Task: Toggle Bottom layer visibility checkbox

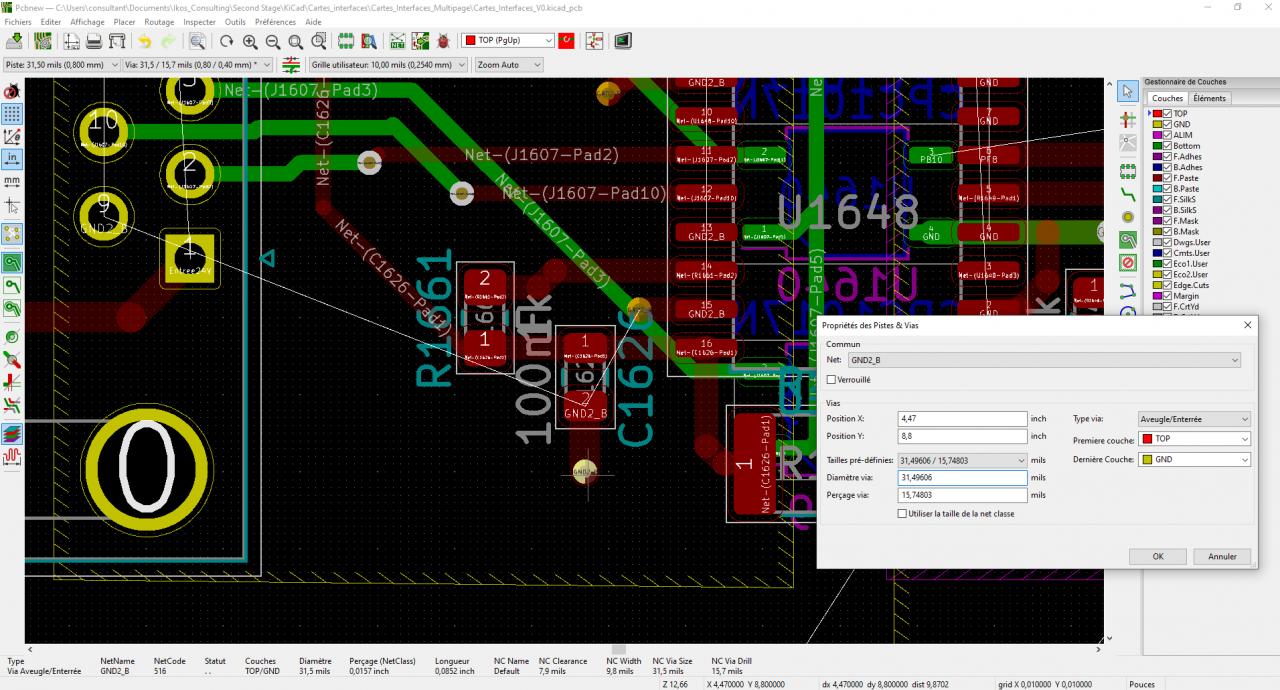Action: pyautogui.click(x=1168, y=146)
